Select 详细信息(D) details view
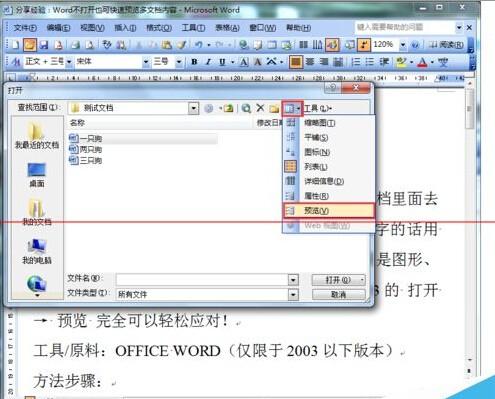Viewport: 495px width, 399px height. point(328,181)
